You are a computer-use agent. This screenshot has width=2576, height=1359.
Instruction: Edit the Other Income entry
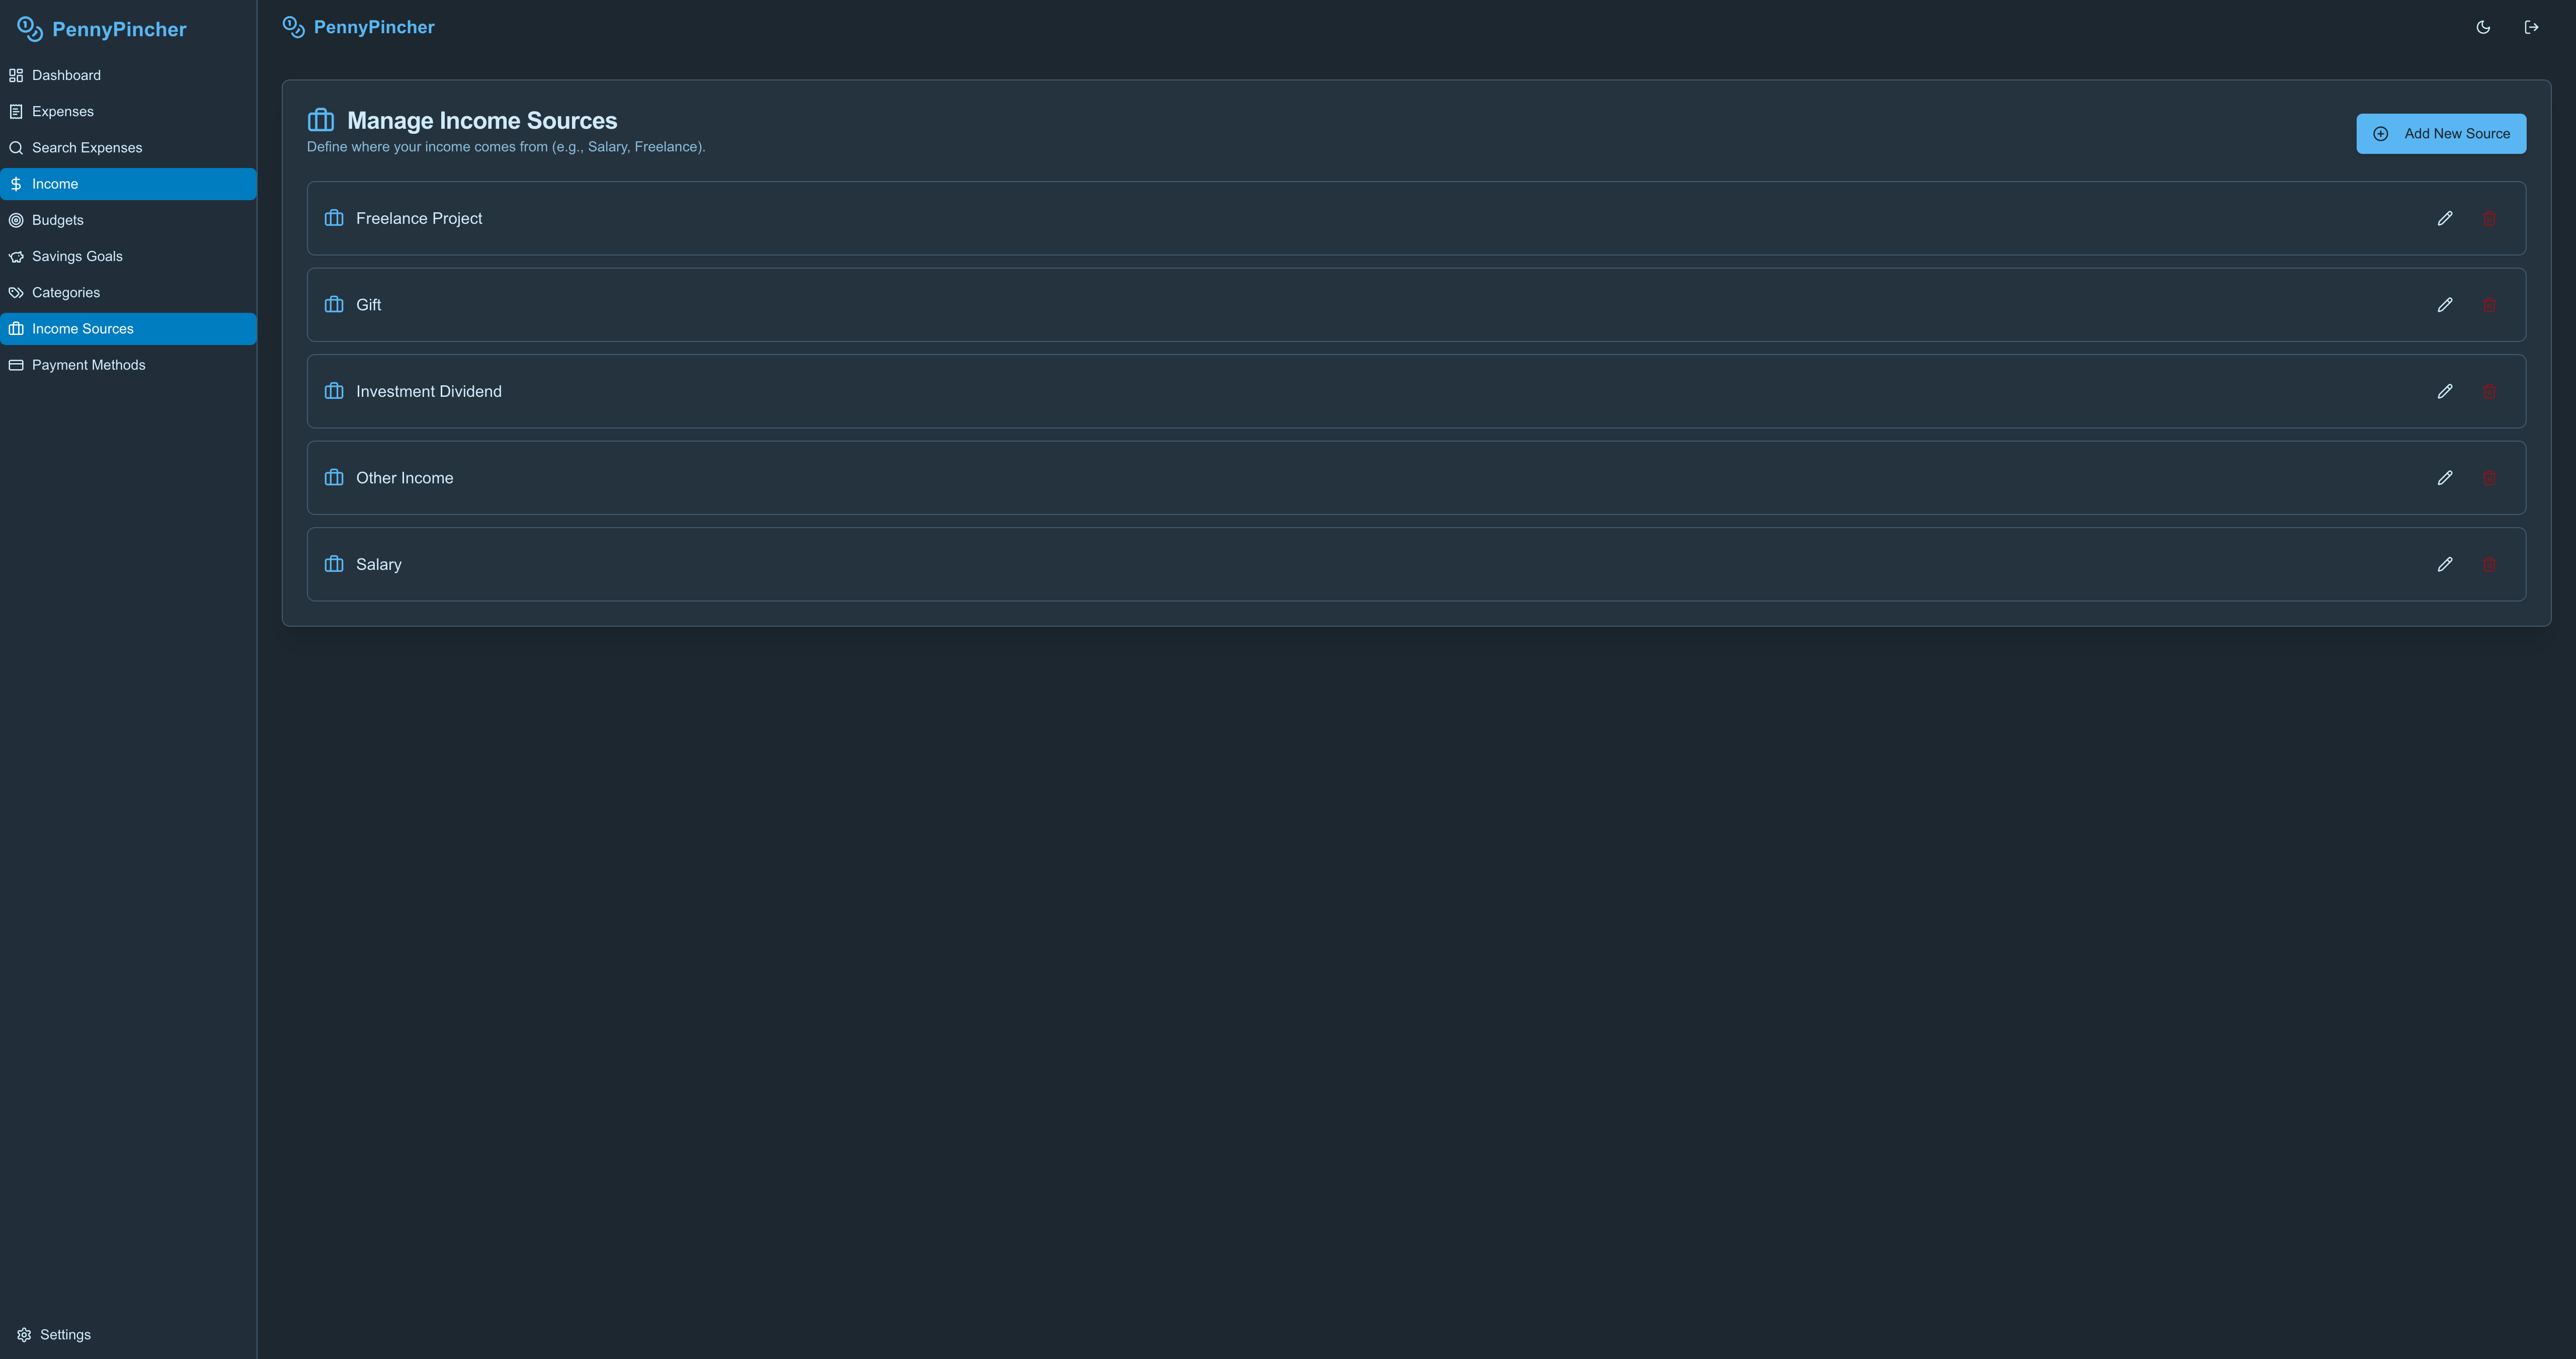click(2445, 478)
